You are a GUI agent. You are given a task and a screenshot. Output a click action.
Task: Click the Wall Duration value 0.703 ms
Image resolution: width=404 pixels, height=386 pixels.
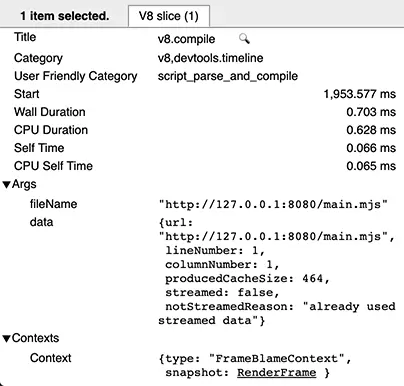pyautogui.click(x=371, y=112)
